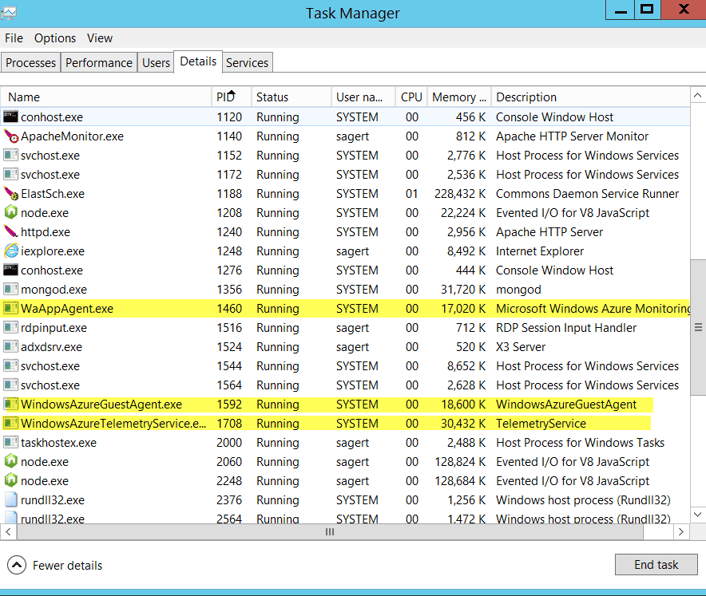
Task: Select the Details tab
Action: [198, 61]
